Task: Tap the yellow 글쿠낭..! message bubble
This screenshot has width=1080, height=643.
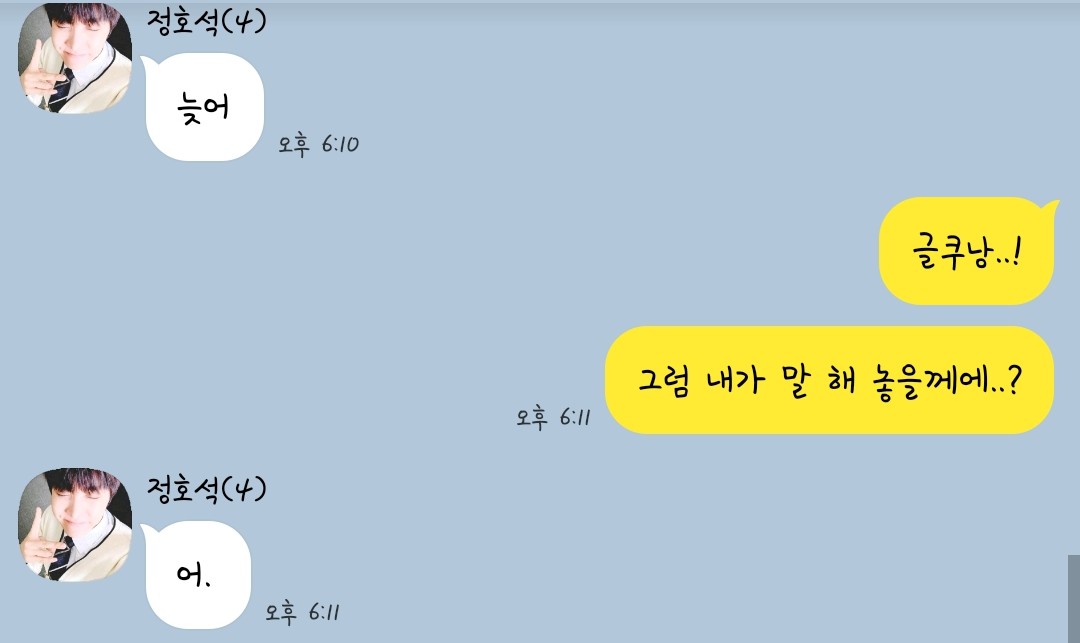Action: coord(966,251)
